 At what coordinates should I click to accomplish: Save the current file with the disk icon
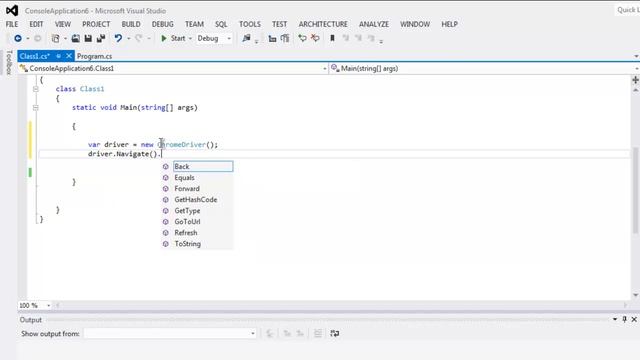click(x=88, y=38)
